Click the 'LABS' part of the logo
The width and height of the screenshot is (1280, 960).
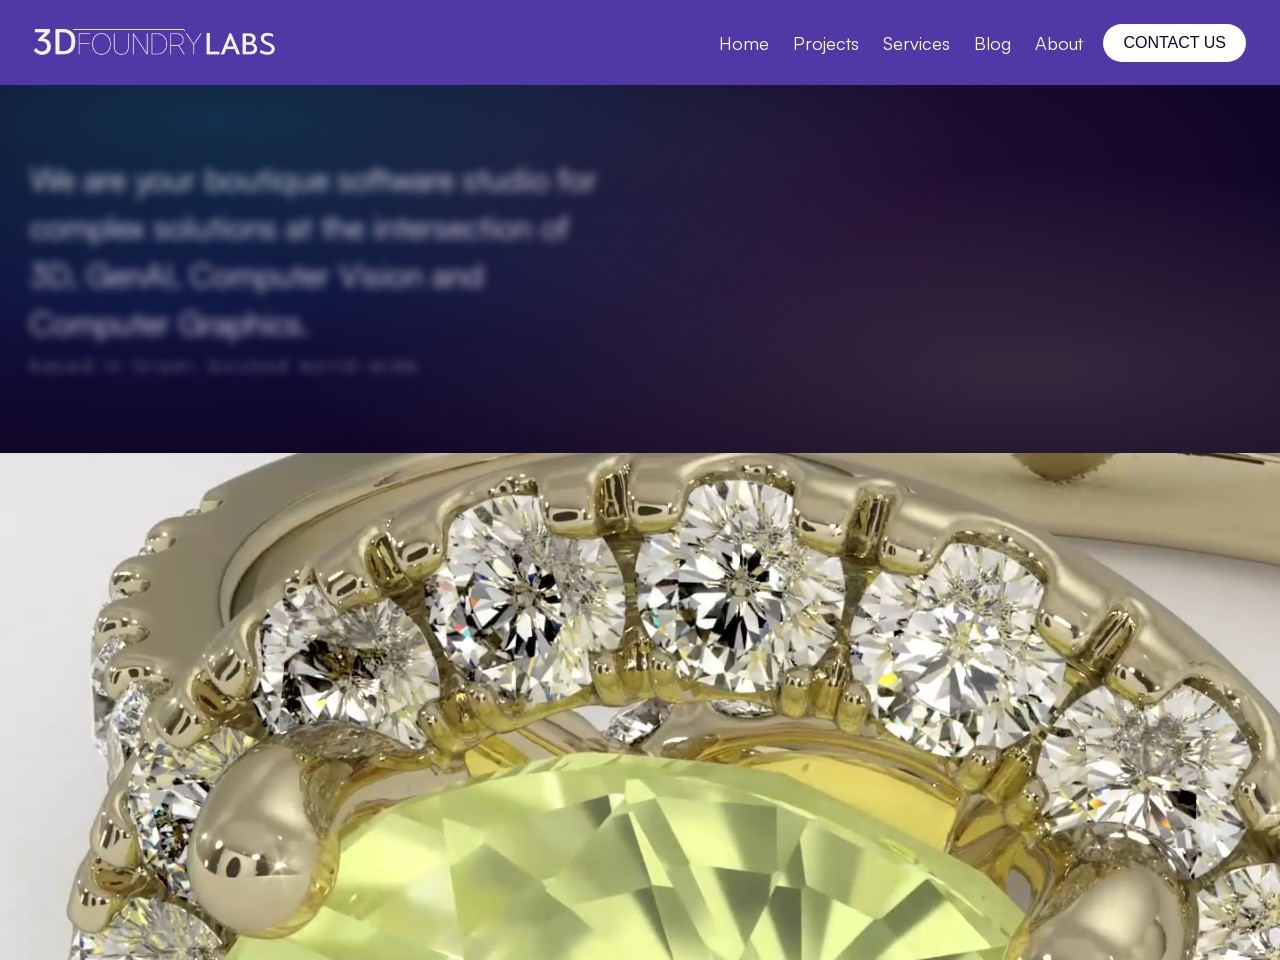point(240,43)
